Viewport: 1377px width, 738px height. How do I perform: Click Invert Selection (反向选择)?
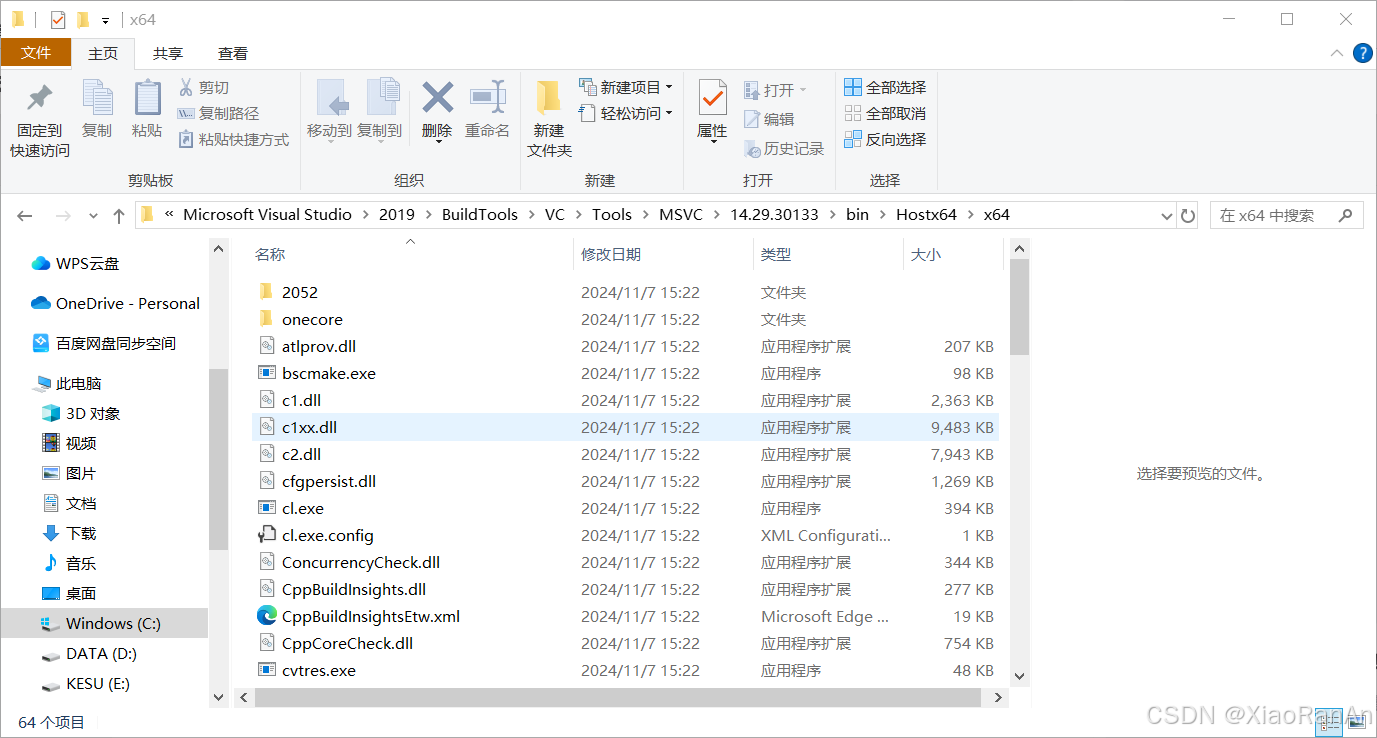(x=885, y=139)
